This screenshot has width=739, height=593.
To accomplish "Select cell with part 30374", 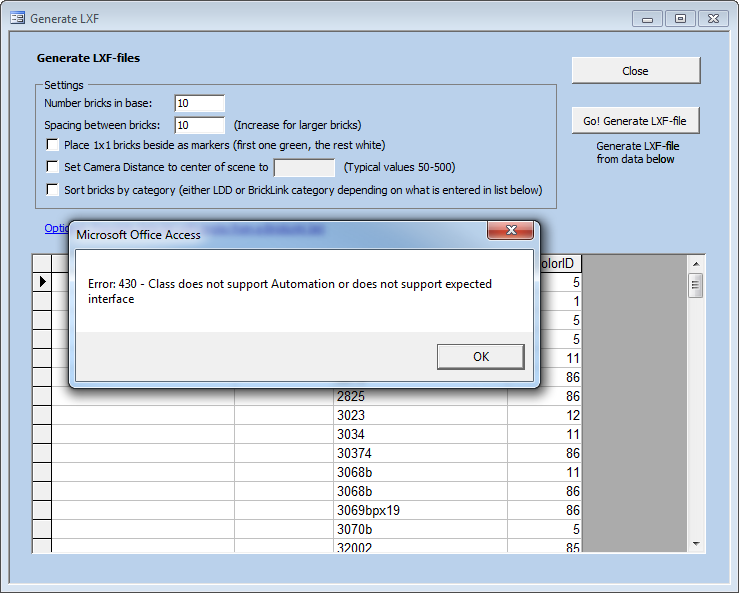I will point(420,453).
